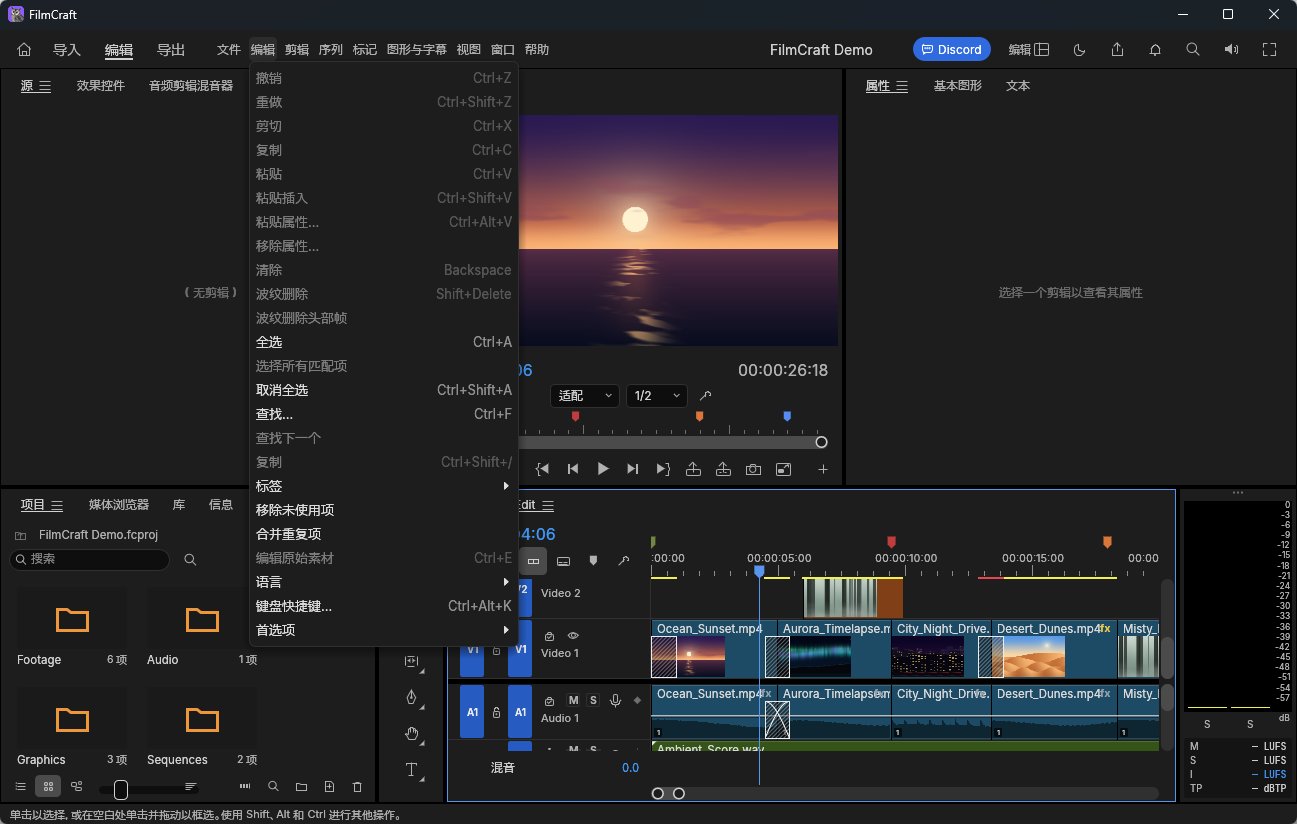This screenshot has height=824, width=1297.
Task: Toggle Audio 1 voice-over record microphone
Action: 616,700
